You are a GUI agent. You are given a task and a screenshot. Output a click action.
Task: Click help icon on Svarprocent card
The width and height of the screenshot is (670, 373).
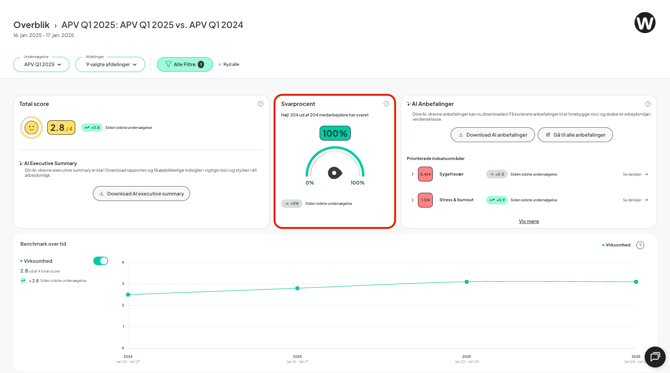[386, 104]
